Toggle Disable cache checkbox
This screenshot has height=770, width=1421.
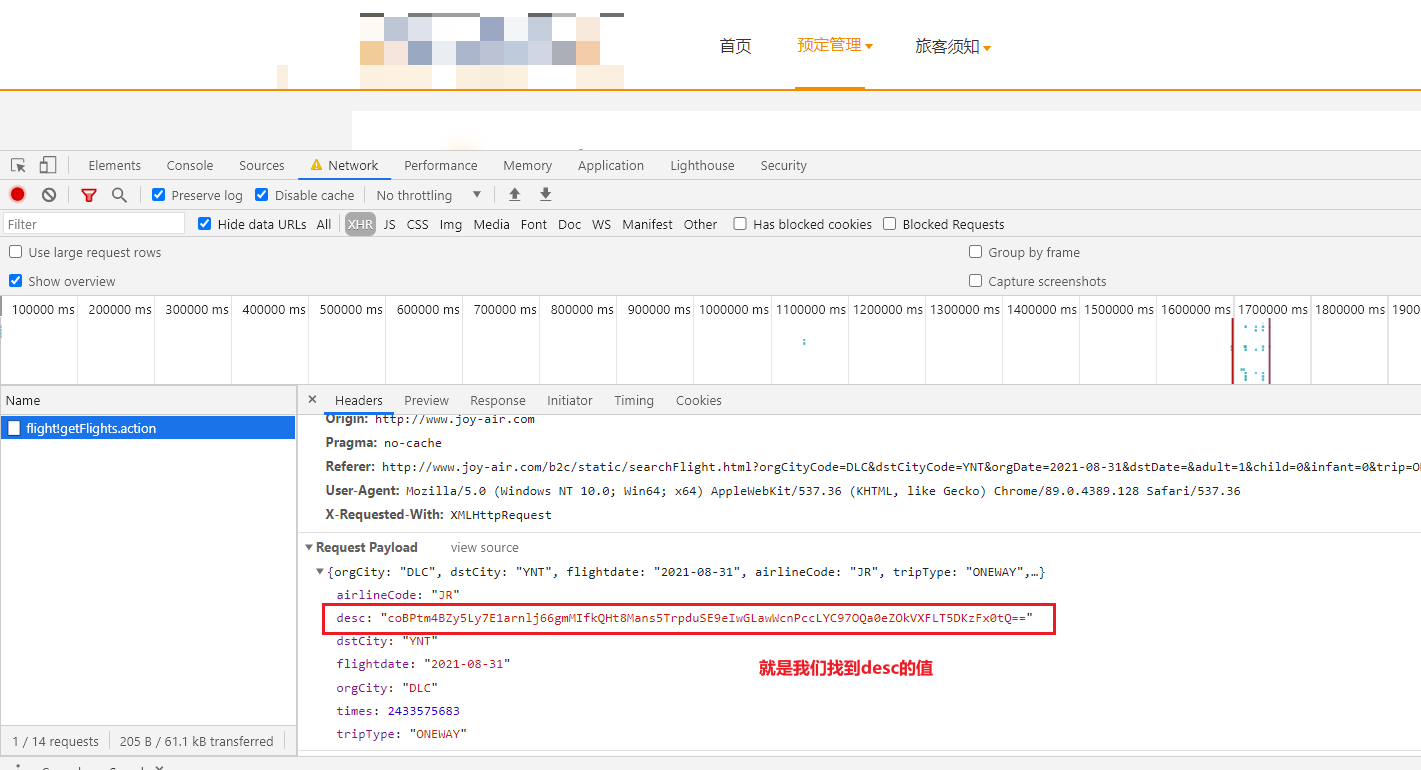pos(262,195)
